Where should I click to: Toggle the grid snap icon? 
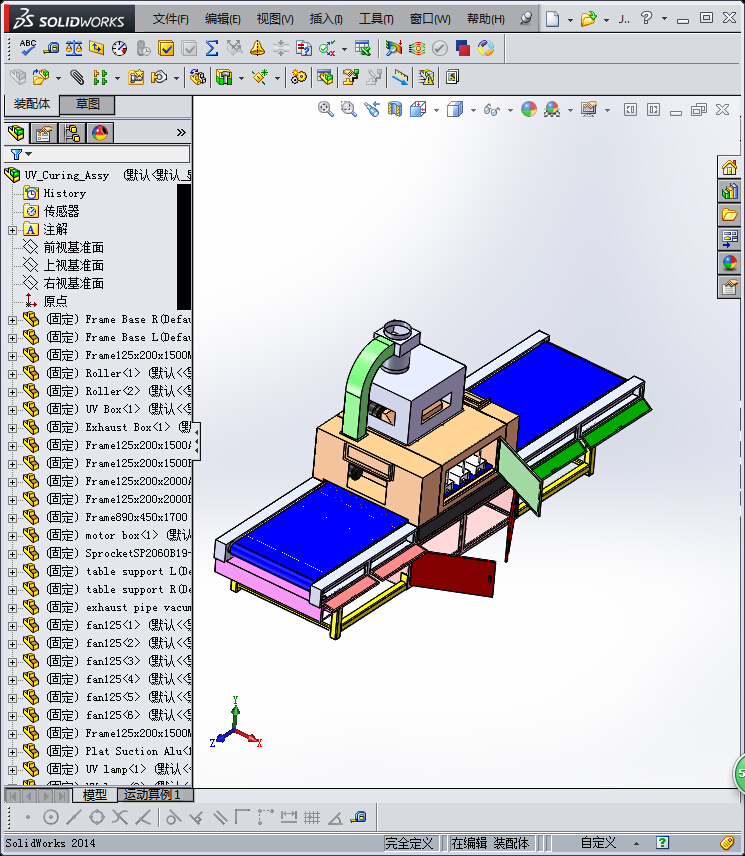(x=312, y=817)
